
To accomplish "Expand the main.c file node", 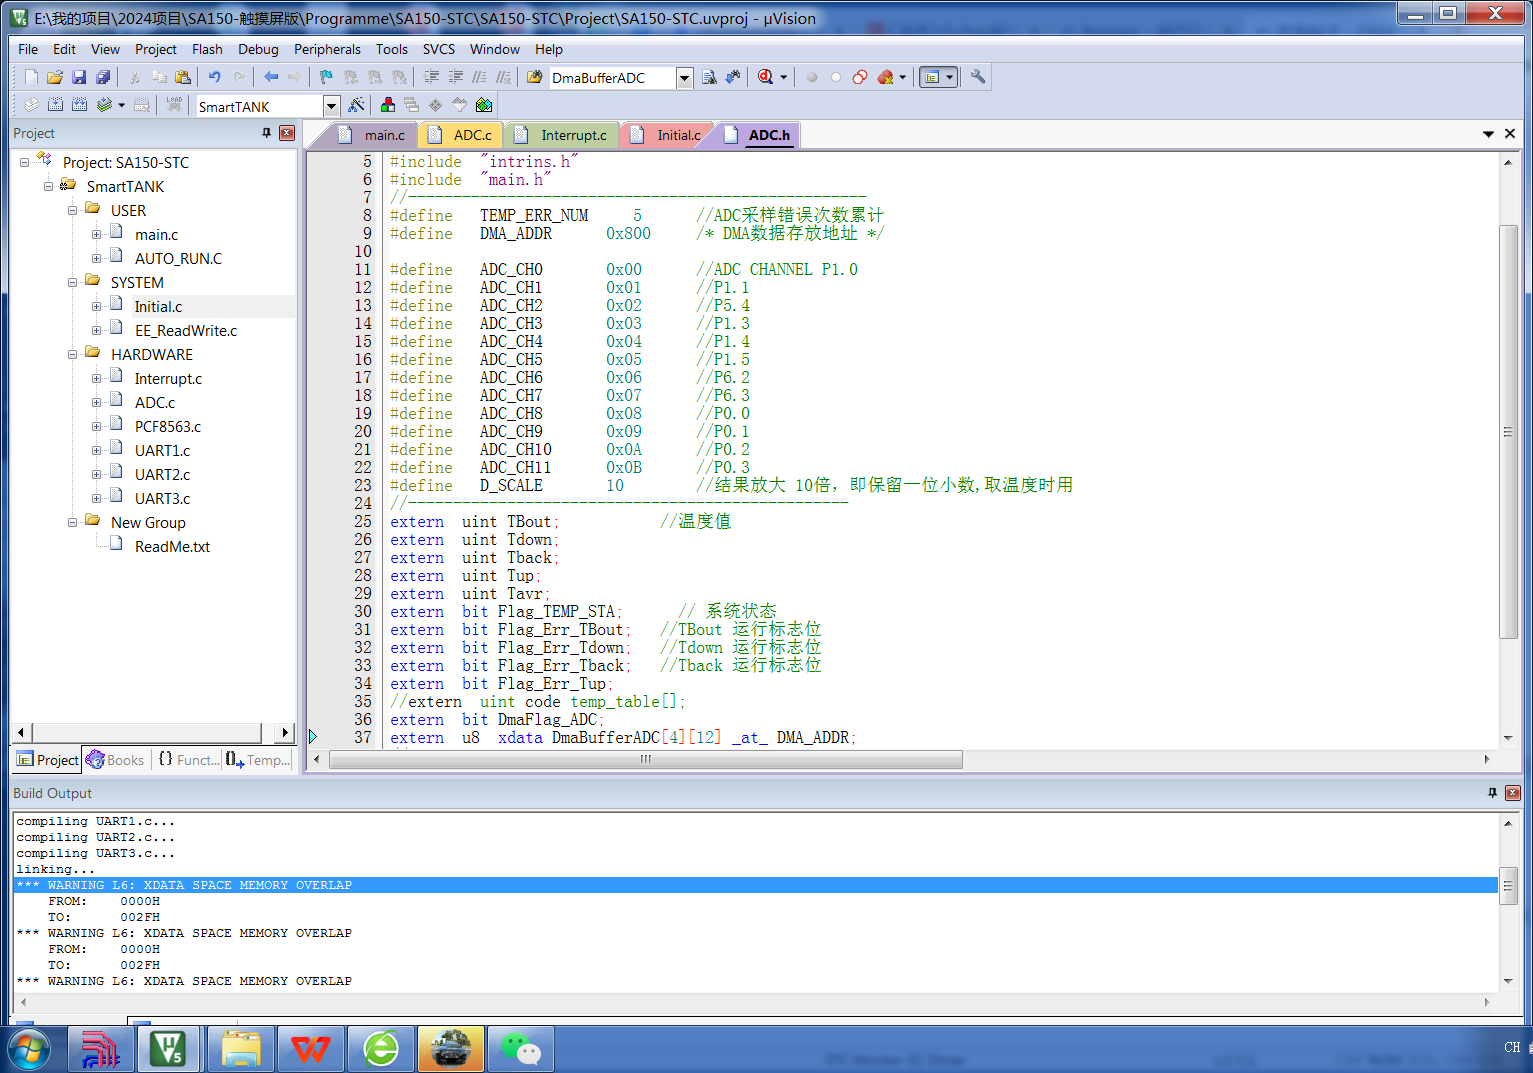I will tap(96, 235).
